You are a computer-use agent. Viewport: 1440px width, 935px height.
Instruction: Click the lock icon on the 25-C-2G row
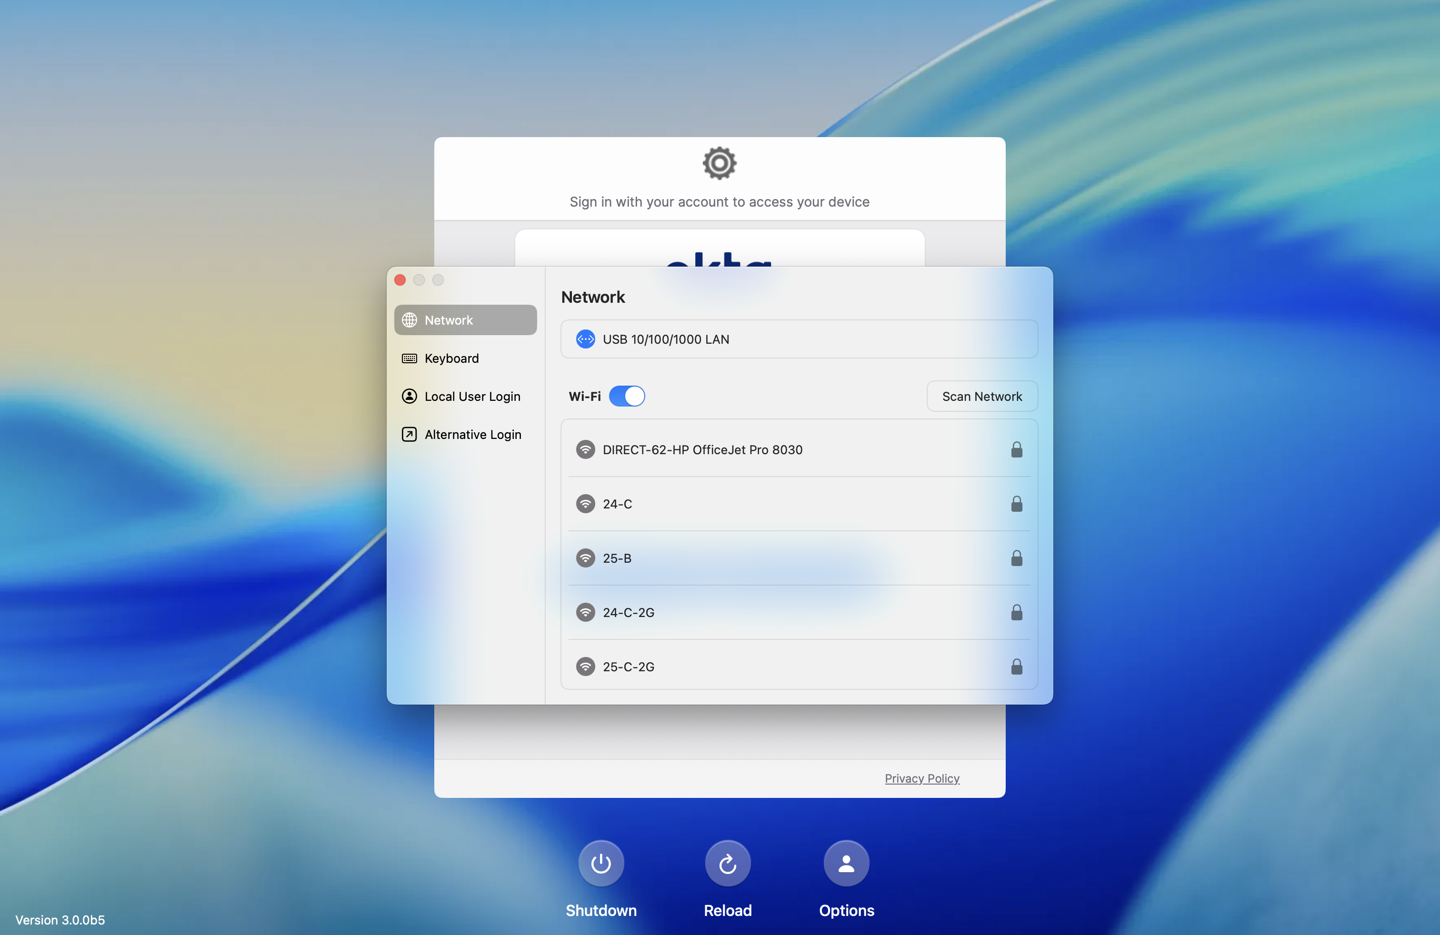pos(1016,666)
